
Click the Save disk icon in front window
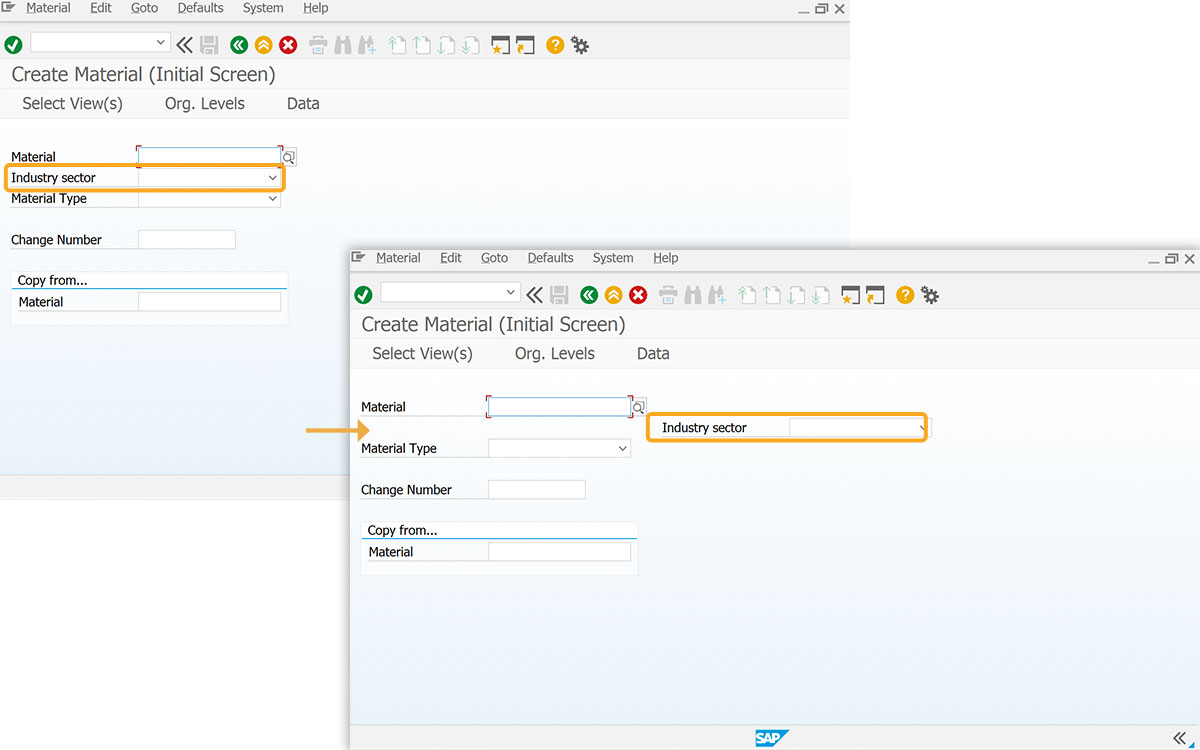click(x=560, y=295)
